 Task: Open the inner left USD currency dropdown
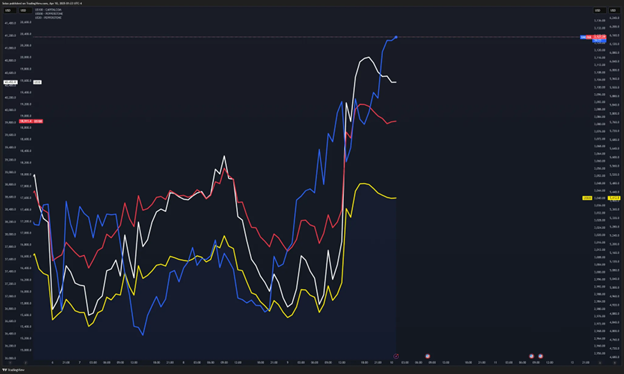click(x=26, y=10)
